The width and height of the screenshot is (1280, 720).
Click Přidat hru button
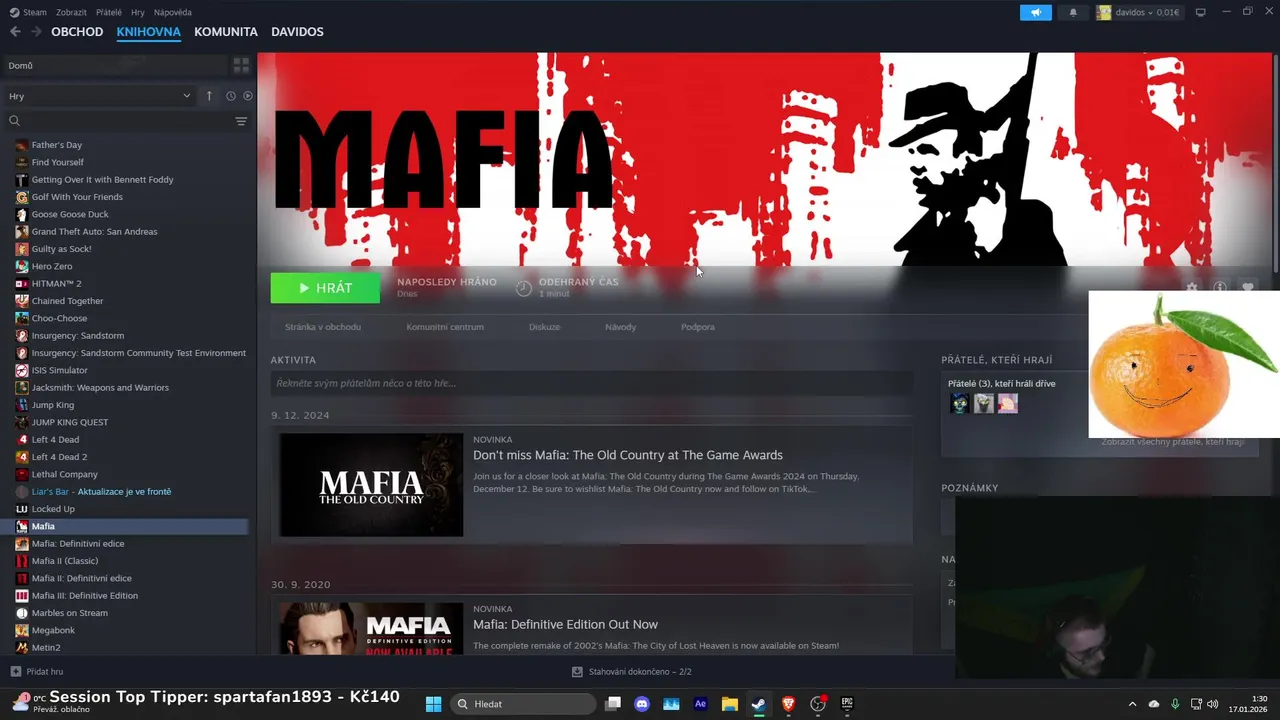pyautogui.click(x=37, y=672)
